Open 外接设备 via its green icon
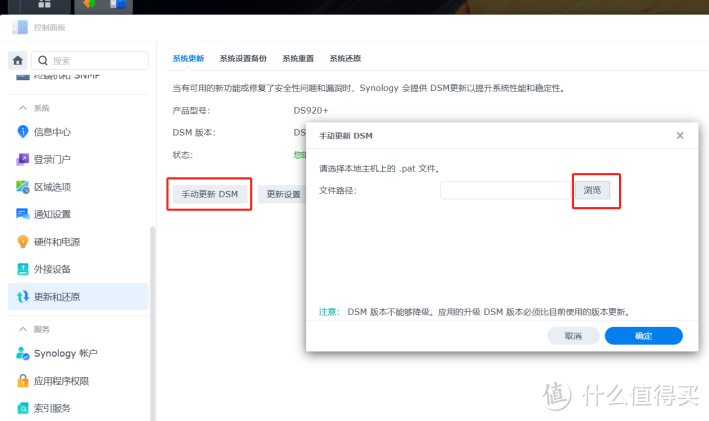Image resolution: width=709 pixels, height=421 pixels. pos(23,269)
